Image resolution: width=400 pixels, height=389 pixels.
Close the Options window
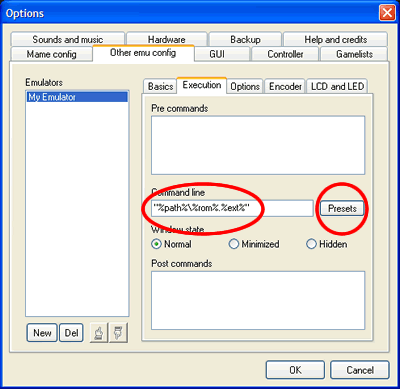tap(387, 13)
